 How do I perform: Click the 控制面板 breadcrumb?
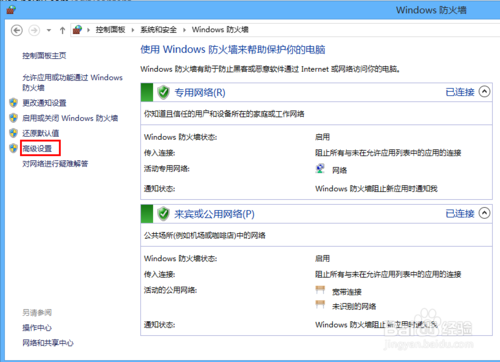pos(110,30)
